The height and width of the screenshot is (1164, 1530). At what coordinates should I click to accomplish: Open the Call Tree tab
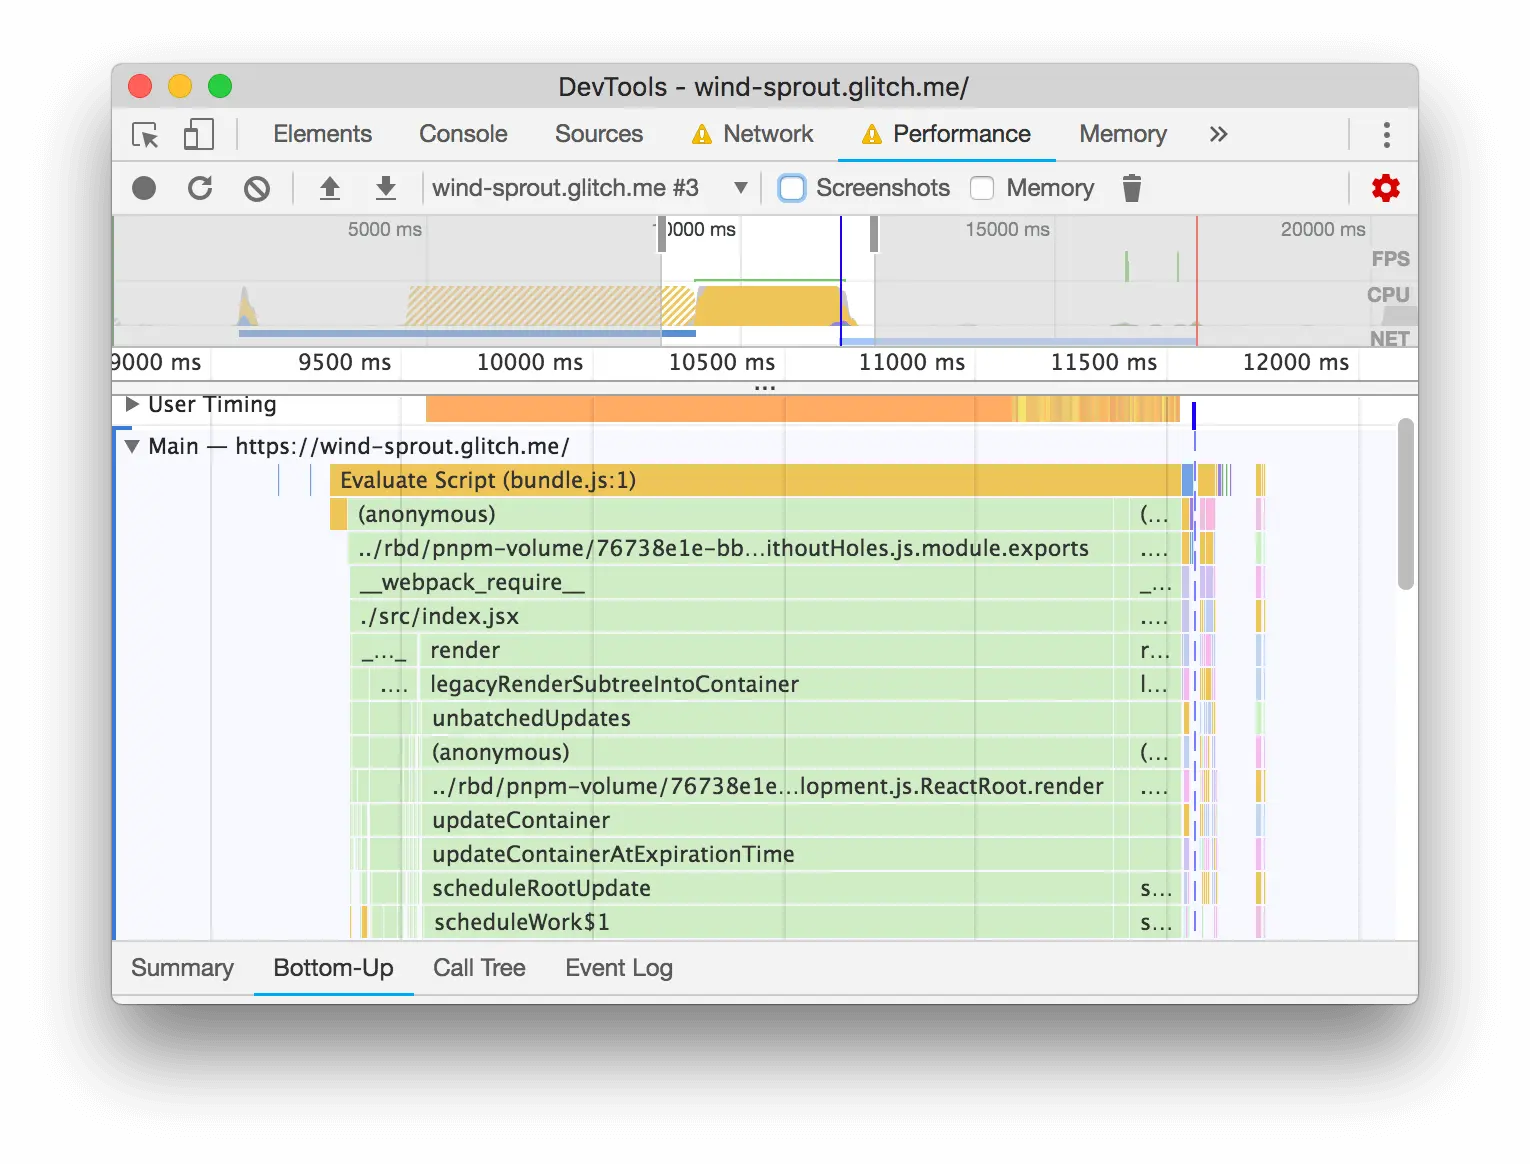point(479,968)
